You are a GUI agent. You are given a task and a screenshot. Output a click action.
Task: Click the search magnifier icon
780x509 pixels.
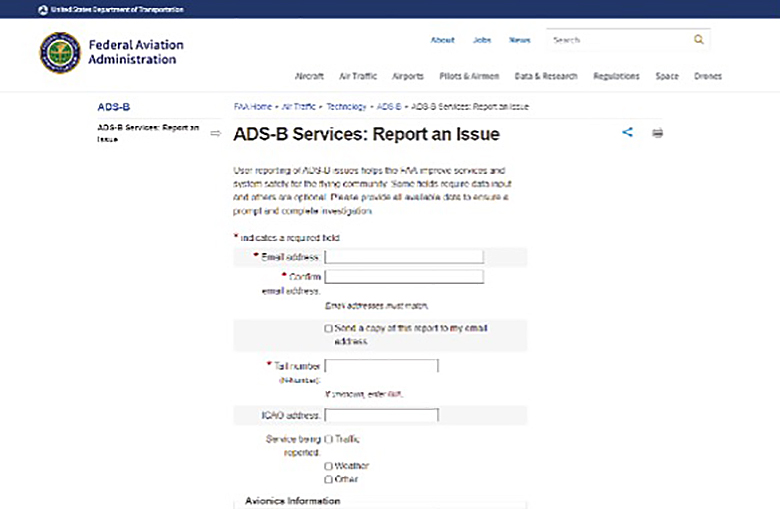[x=698, y=39]
